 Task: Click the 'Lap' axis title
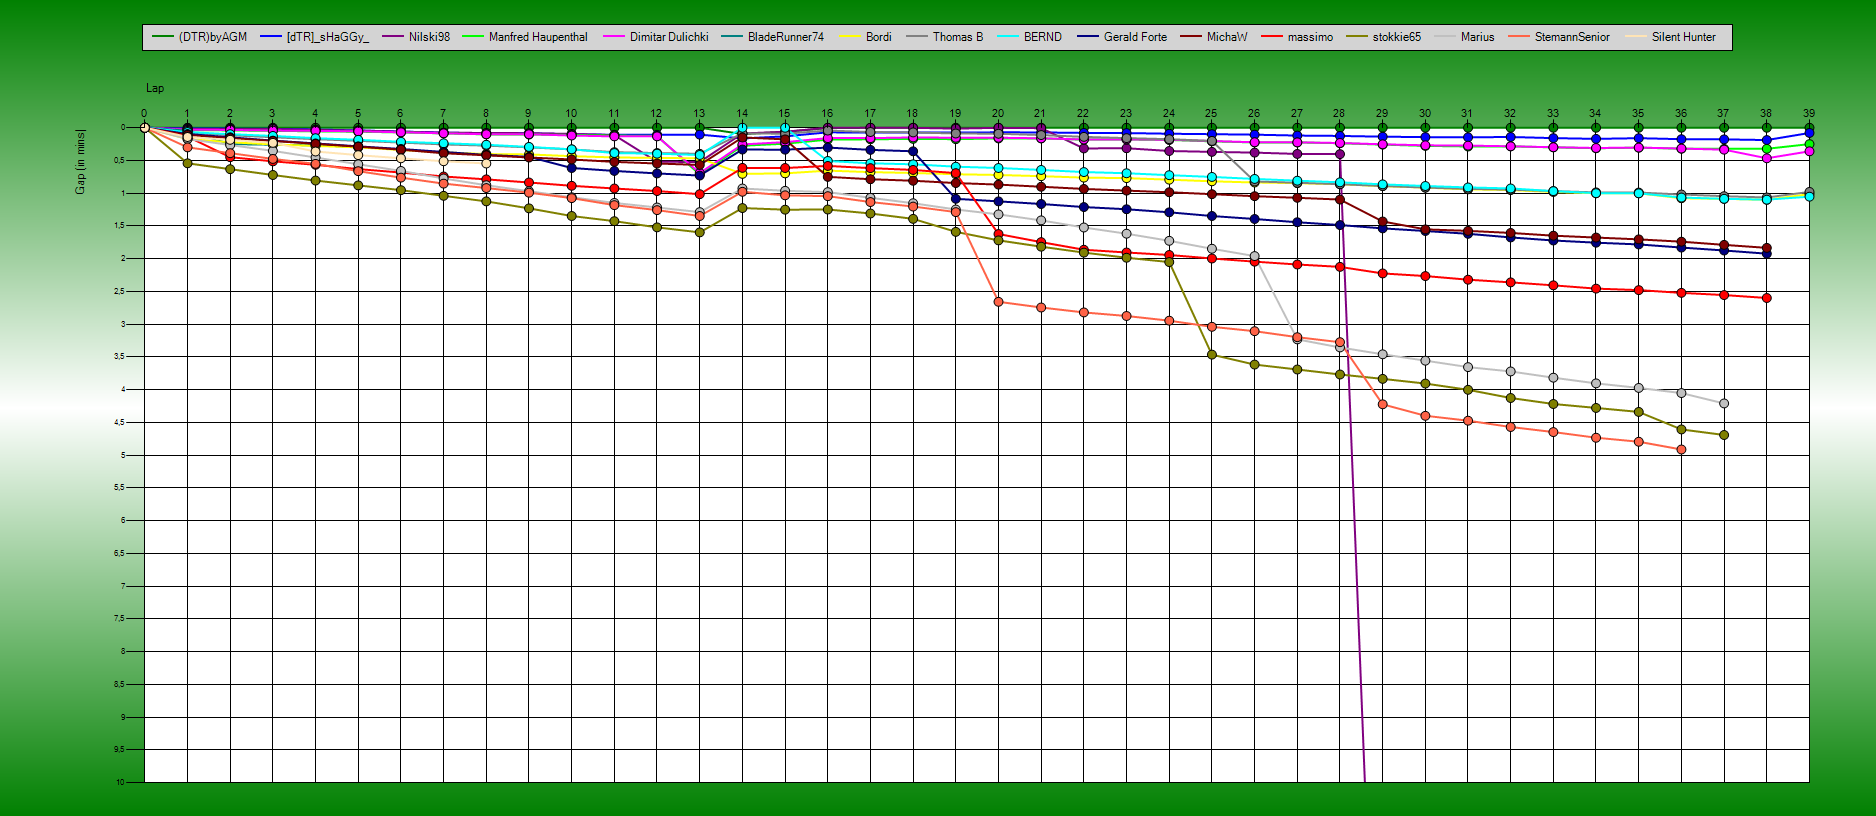(x=155, y=88)
